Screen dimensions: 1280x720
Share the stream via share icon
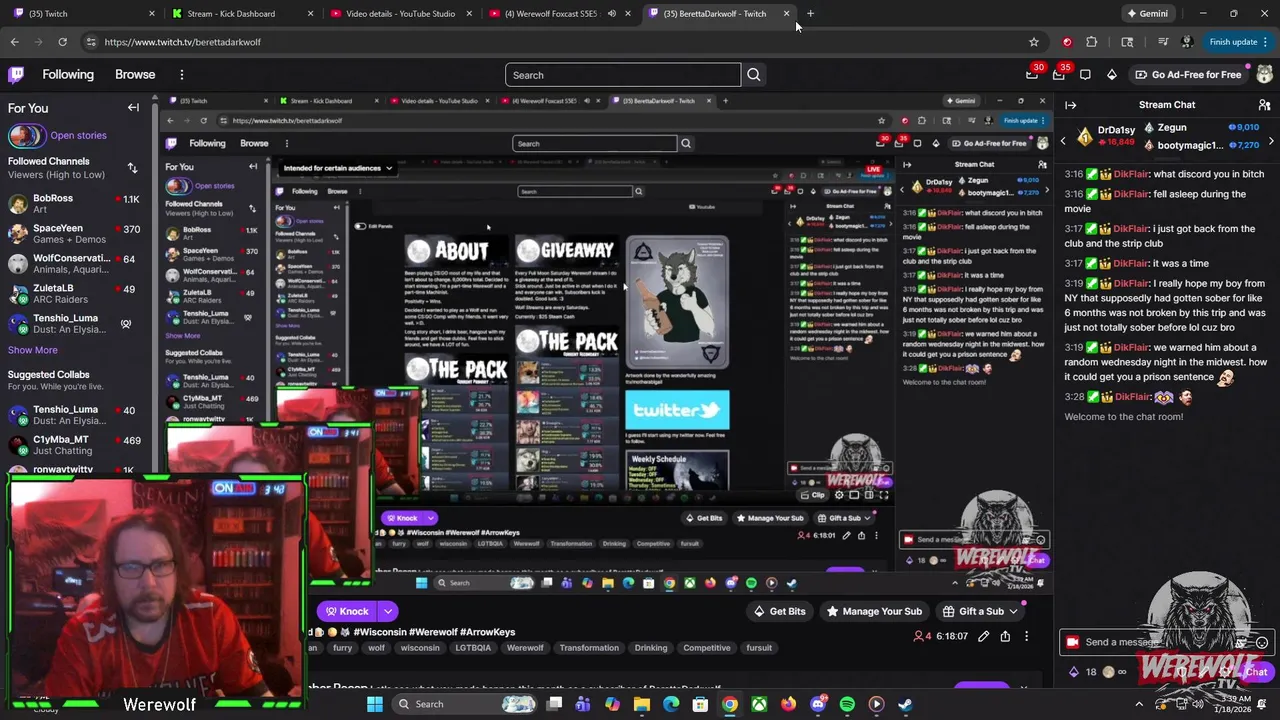click(1005, 636)
